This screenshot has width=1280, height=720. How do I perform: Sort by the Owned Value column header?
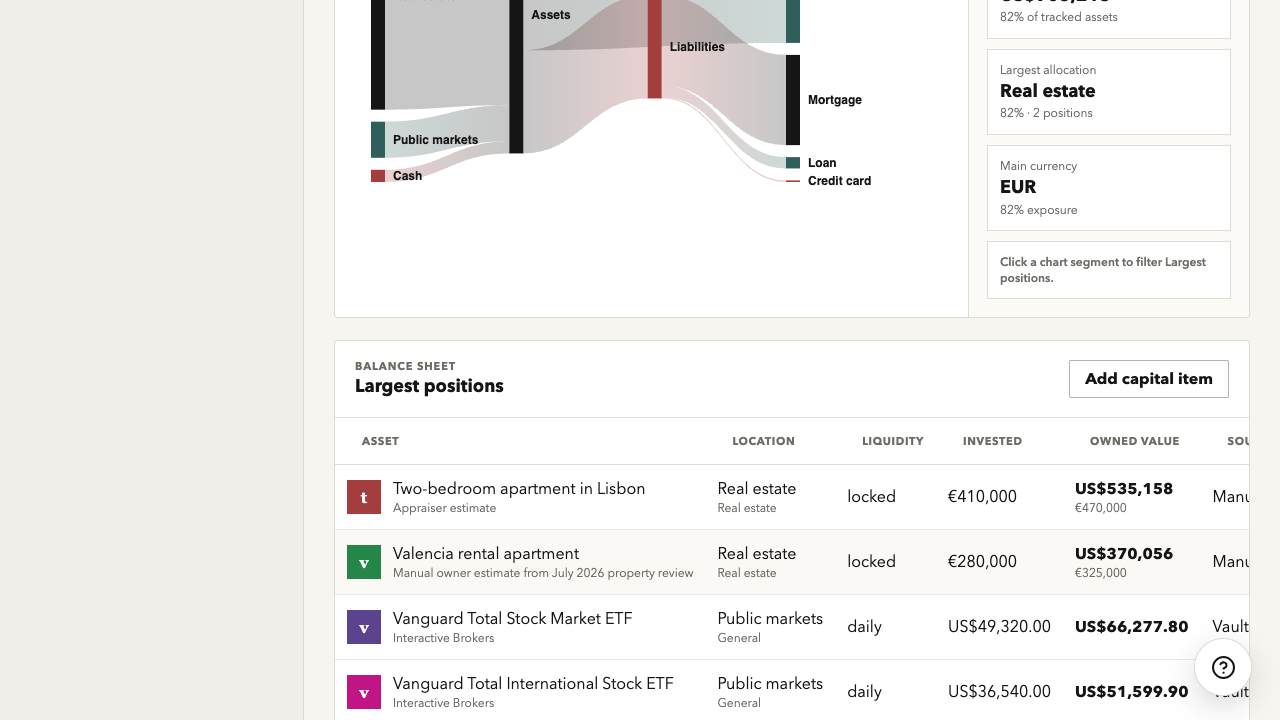point(1134,441)
